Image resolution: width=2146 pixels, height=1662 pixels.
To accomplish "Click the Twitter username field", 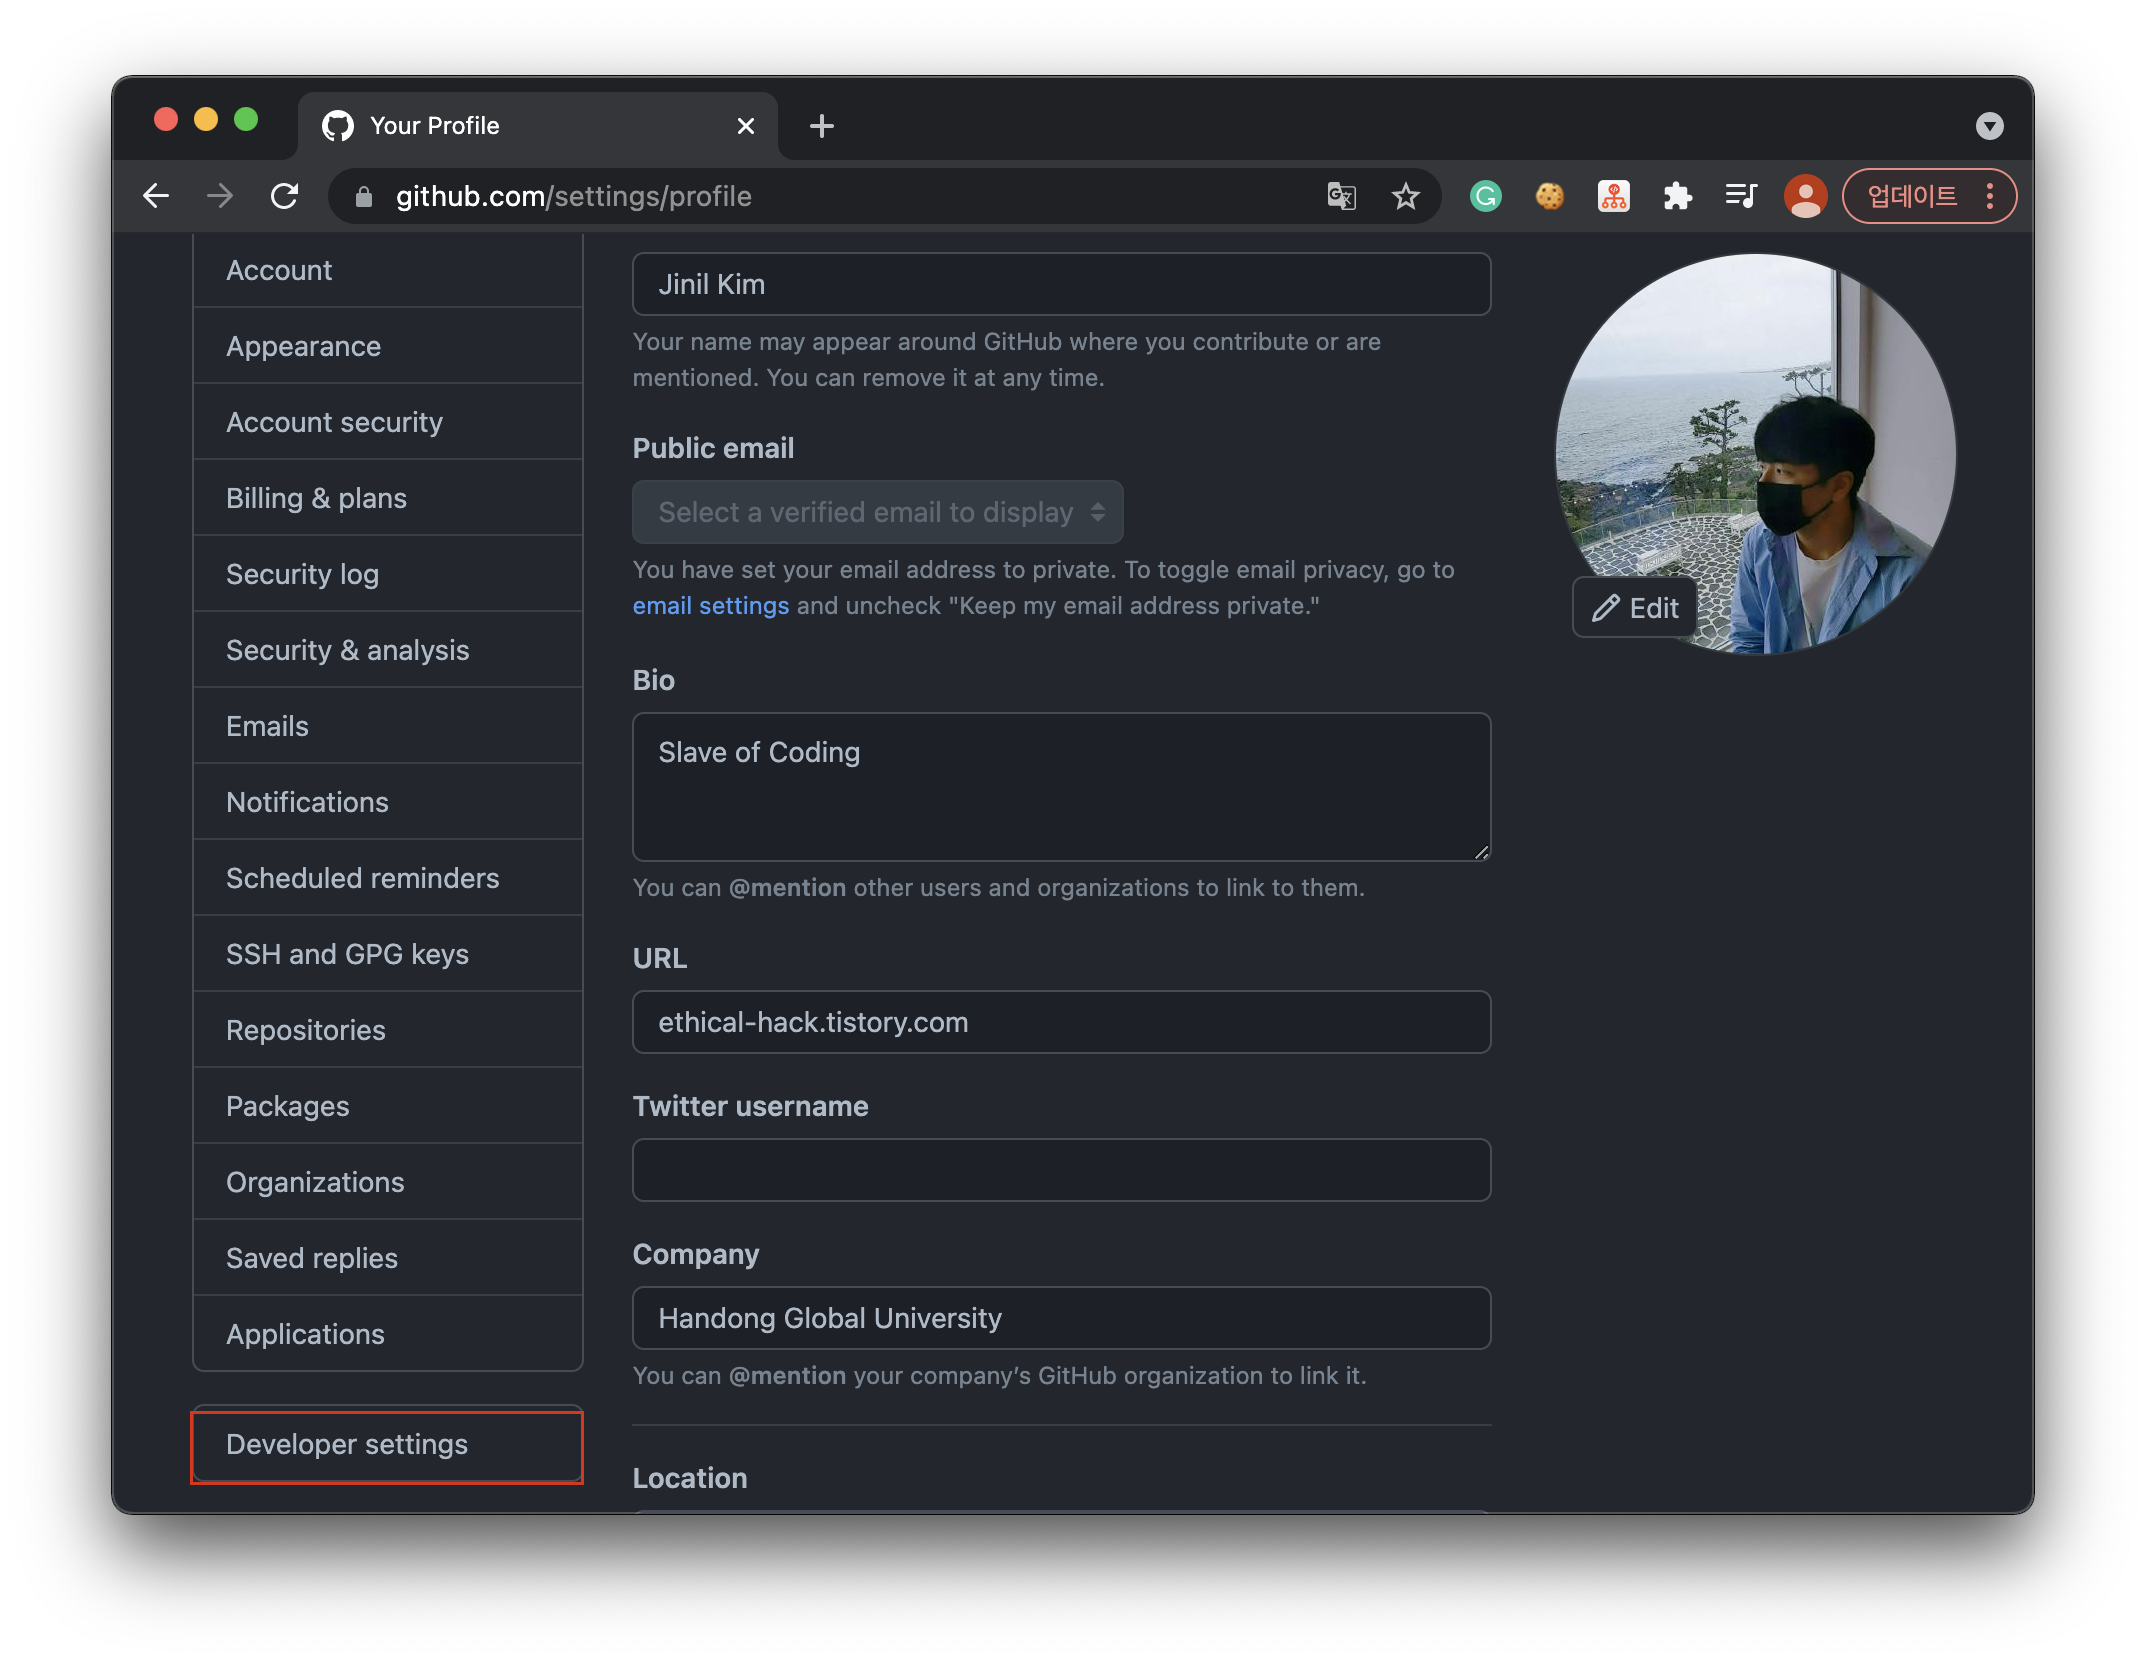I will [1062, 1170].
